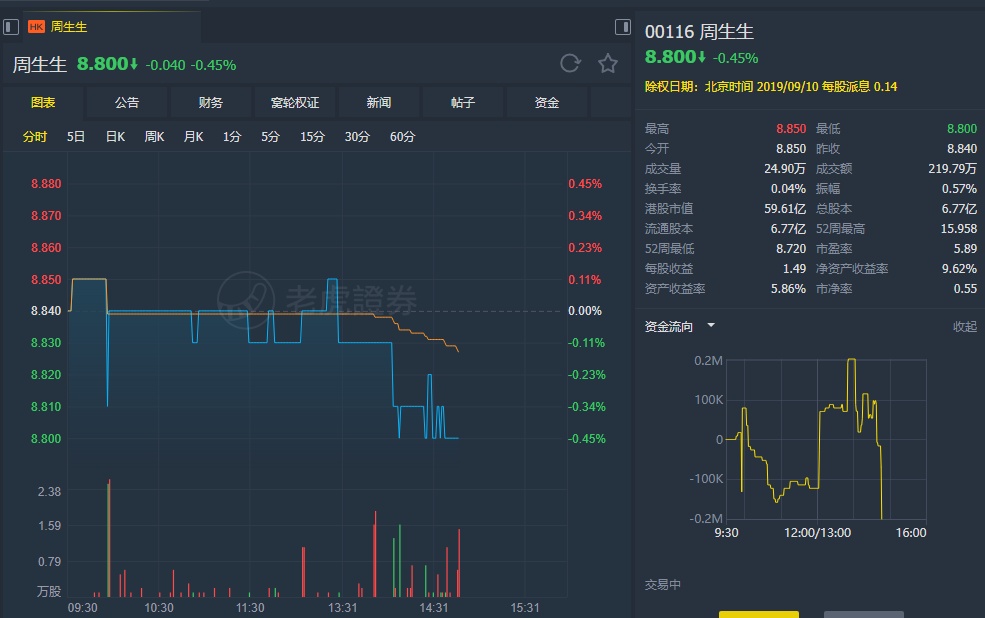
Task: Open the 财务 tab
Action: (210, 102)
